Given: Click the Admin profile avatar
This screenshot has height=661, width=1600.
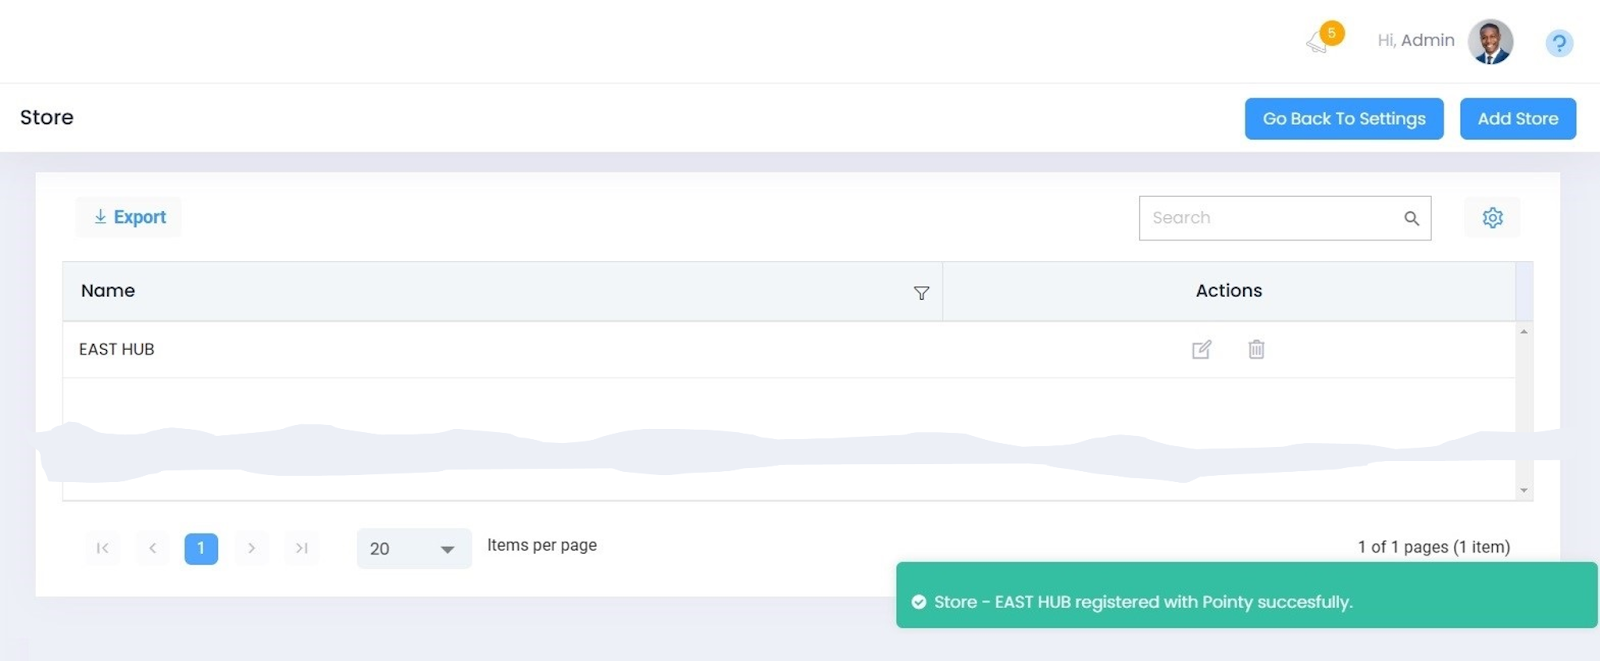Looking at the screenshot, I should click(x=1490, y=42).
